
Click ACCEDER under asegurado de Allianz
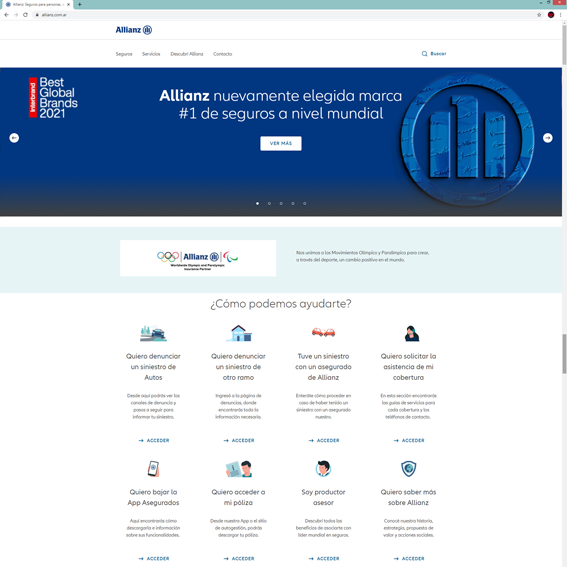(x=324, y=440)
